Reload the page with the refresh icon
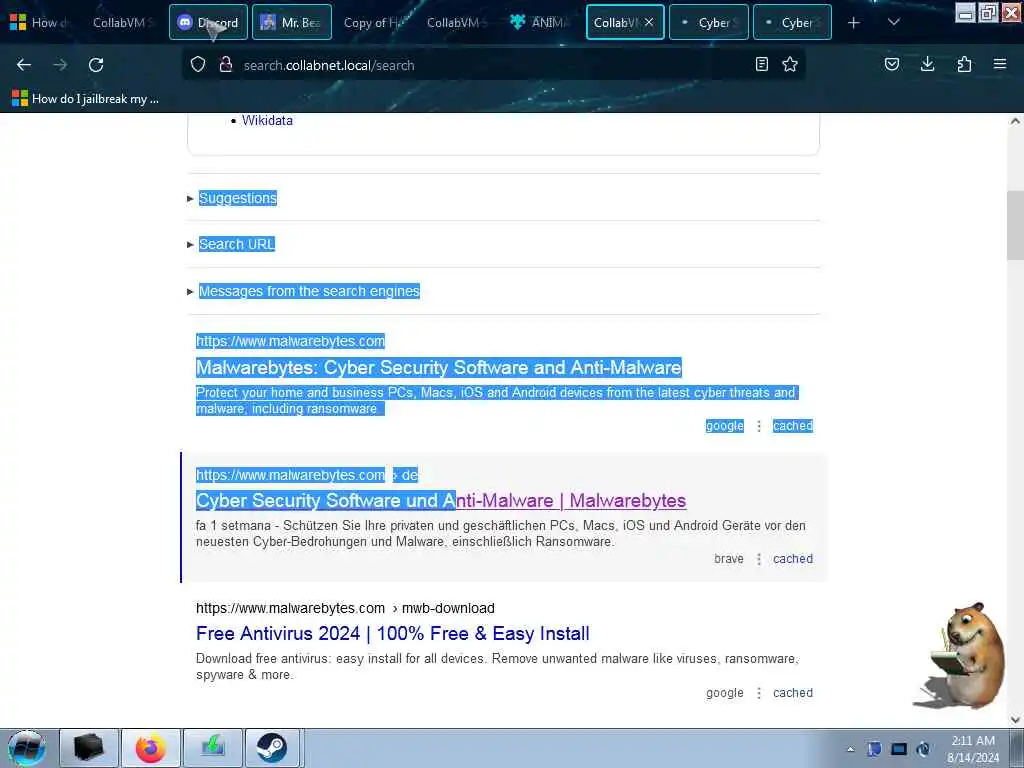The width and height of the screenshot is (1024, 768). 96,65
